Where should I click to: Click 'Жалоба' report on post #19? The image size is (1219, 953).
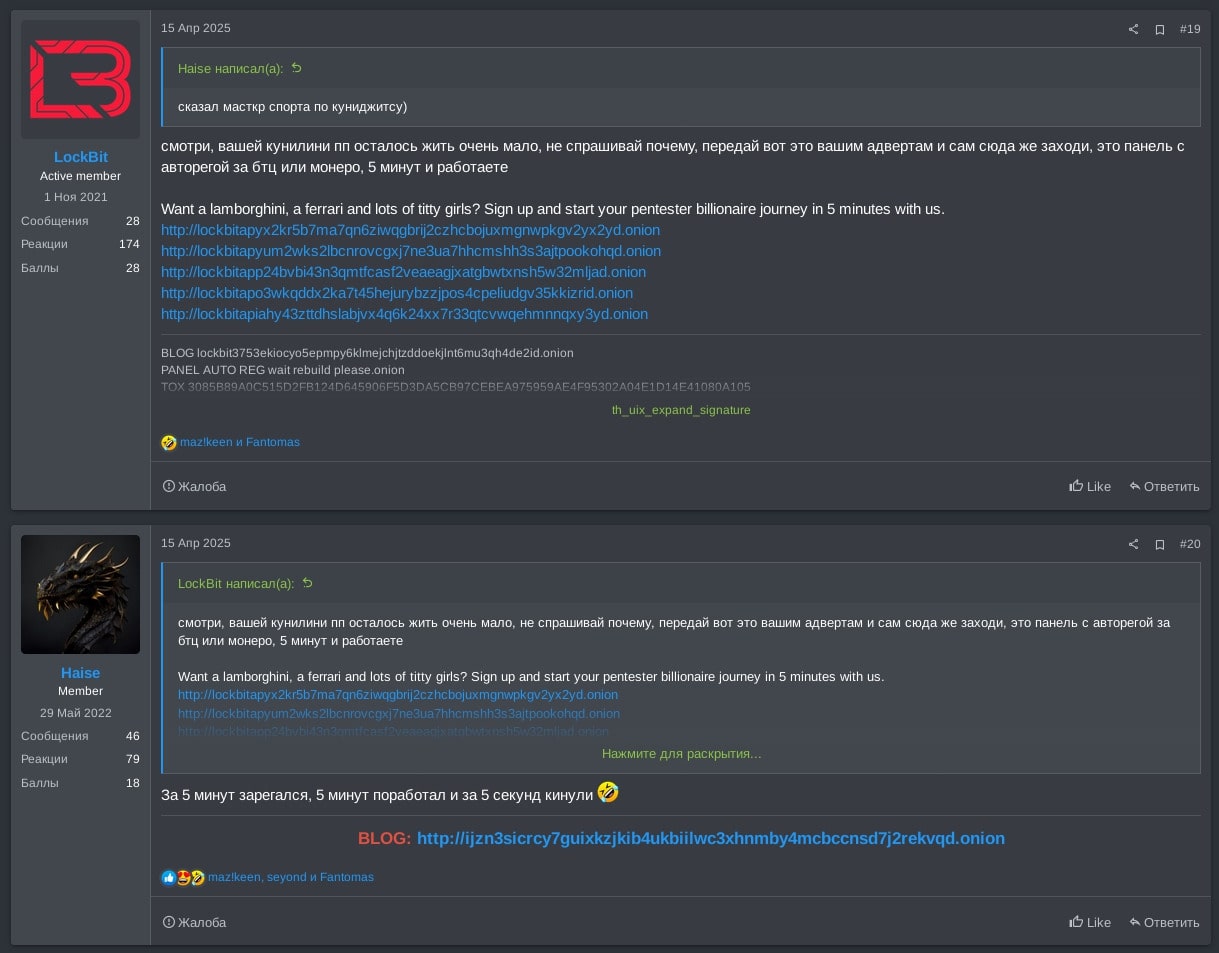click(195, 486)
